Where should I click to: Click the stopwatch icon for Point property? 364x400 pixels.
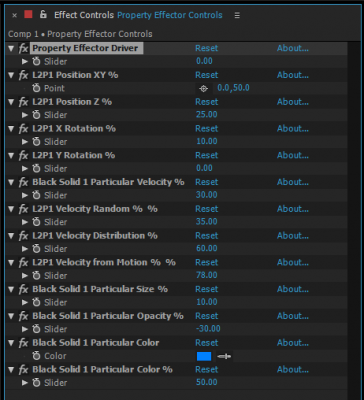point(36,88)
